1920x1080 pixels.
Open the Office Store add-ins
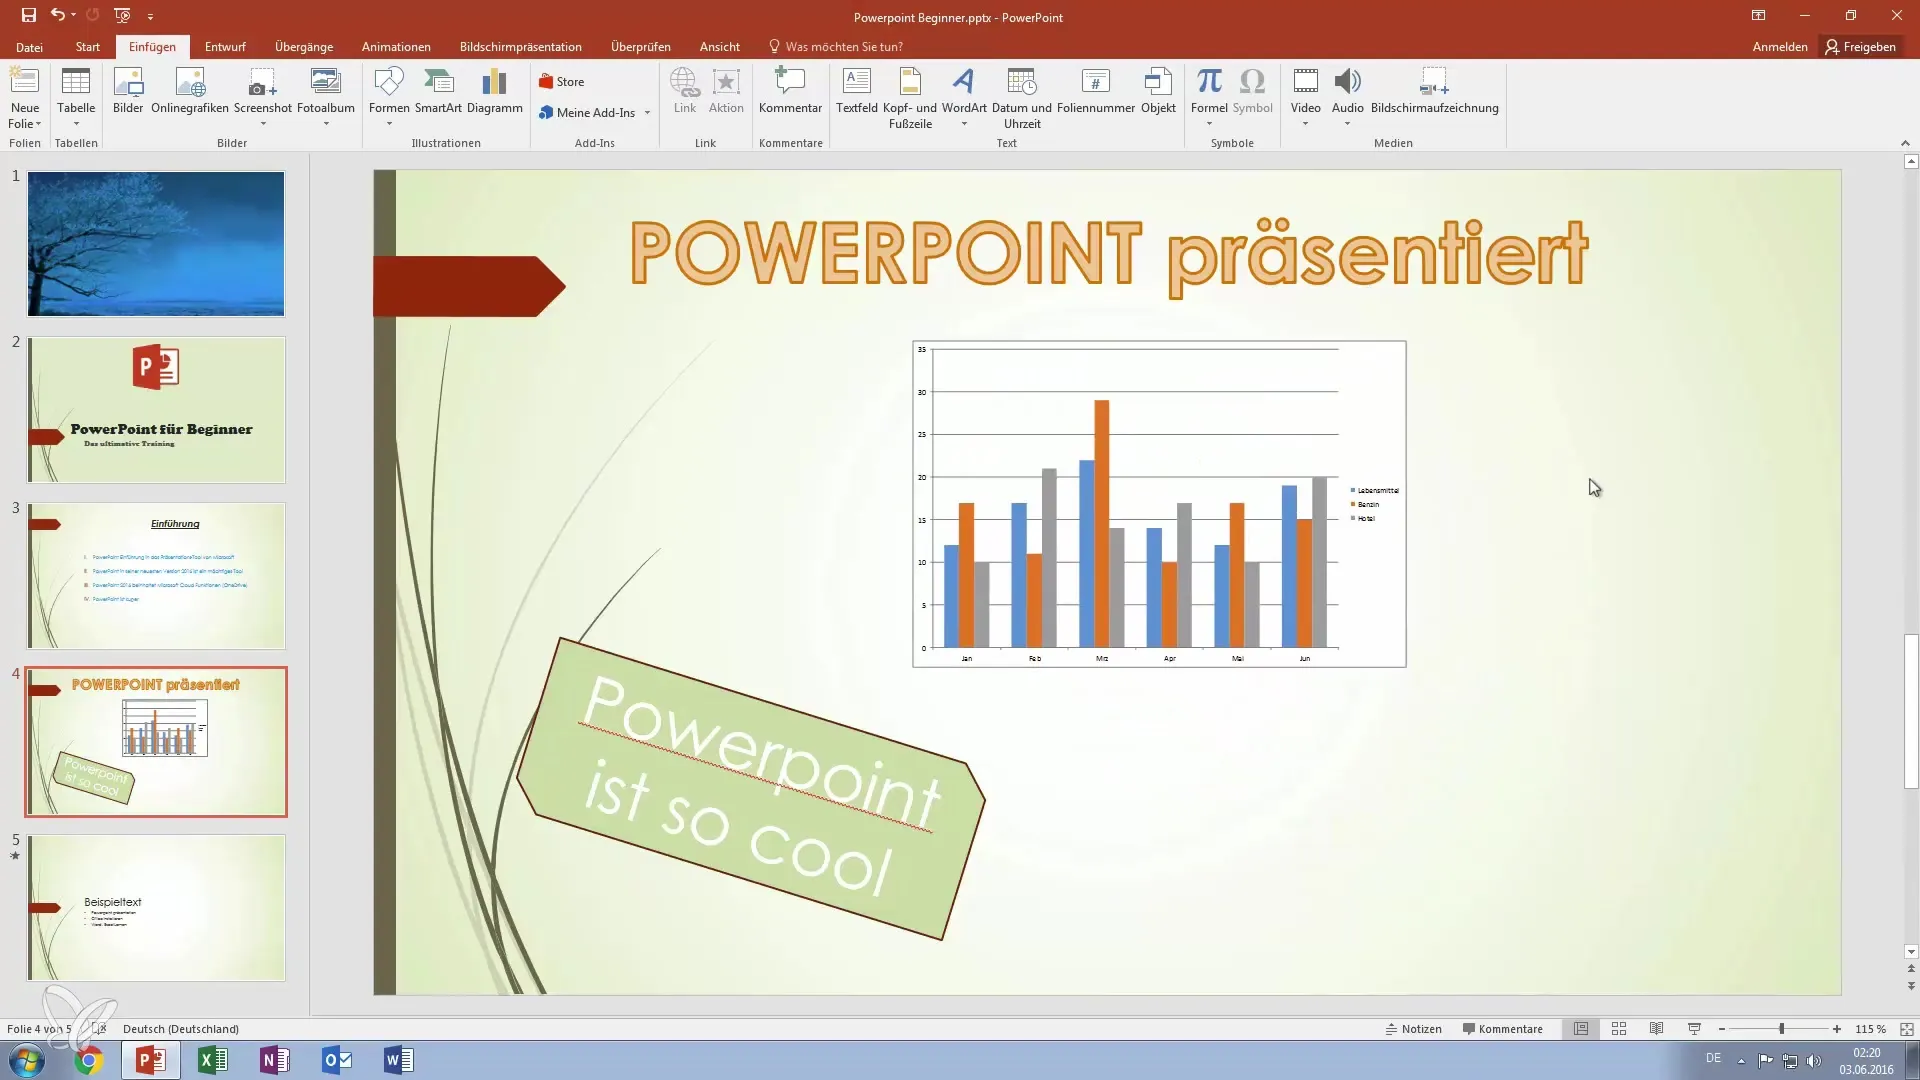click(x=562, y=82)
